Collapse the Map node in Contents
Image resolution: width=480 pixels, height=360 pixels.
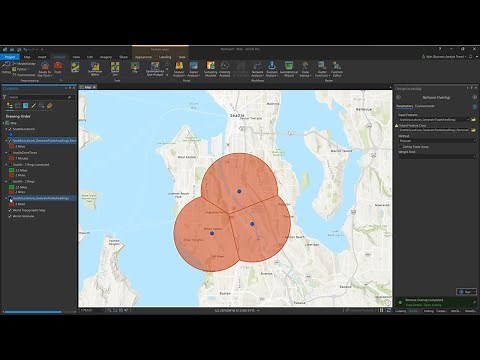[x=4, y=123]
